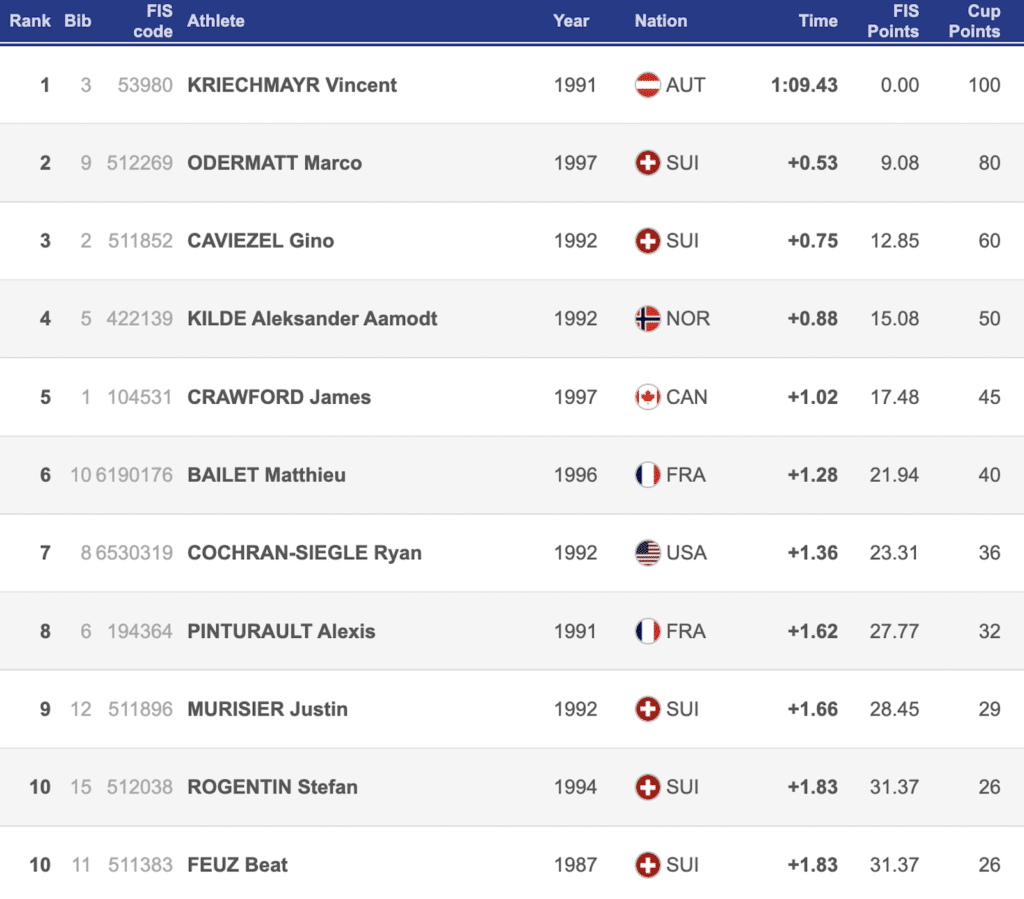The image size is (1024, 899).
Task: Select ROGENTIN Stefan's result row name
Action: pos(272,787)
